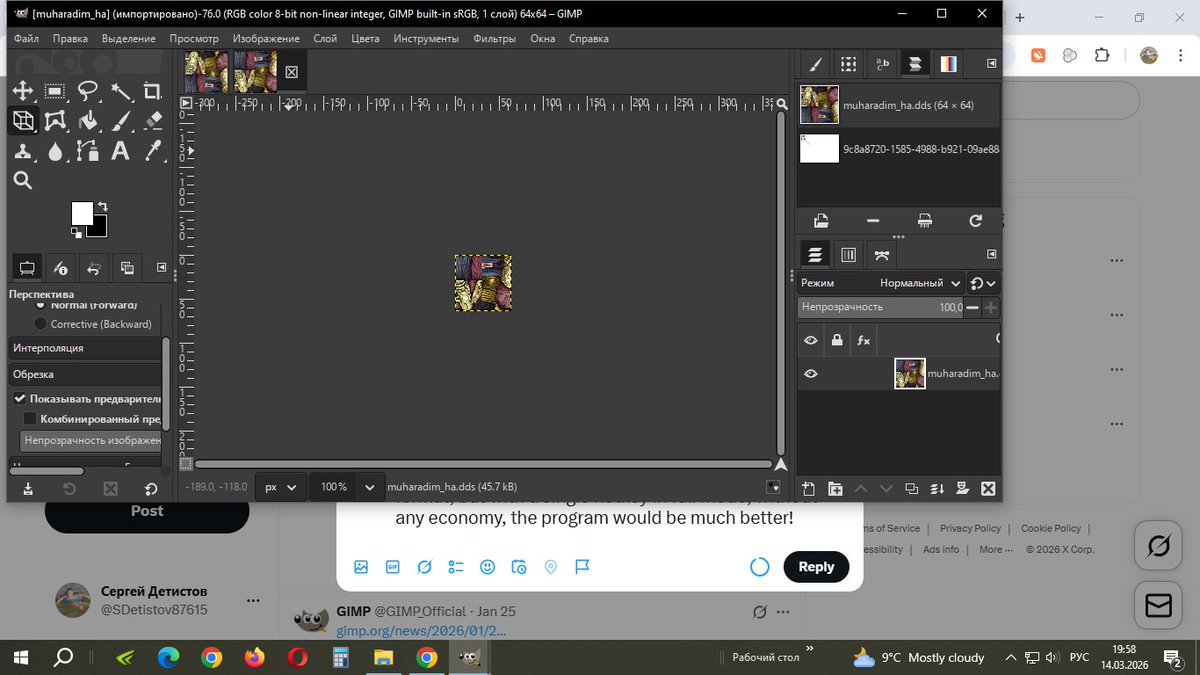Select the Zoom magnifier tool

point(23,181)
